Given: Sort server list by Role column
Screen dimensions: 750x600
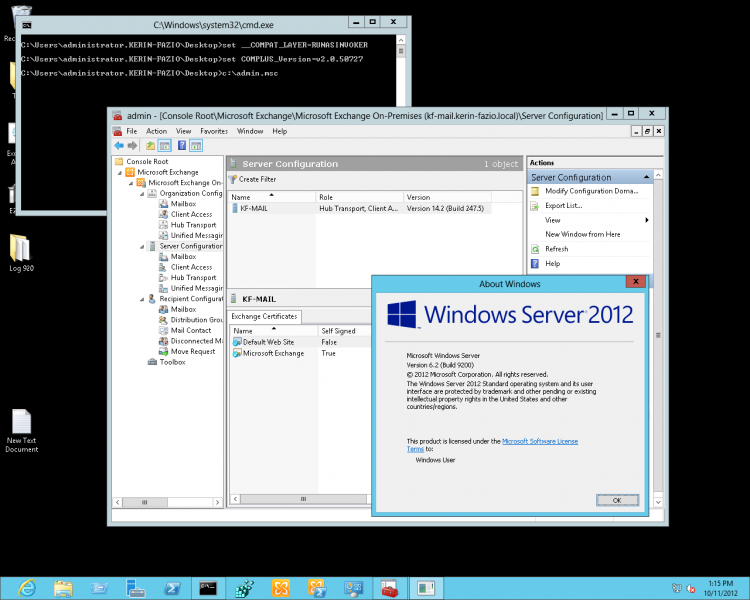Looking at the screenshot, I should pyautogui.click(x=360, y=197).
